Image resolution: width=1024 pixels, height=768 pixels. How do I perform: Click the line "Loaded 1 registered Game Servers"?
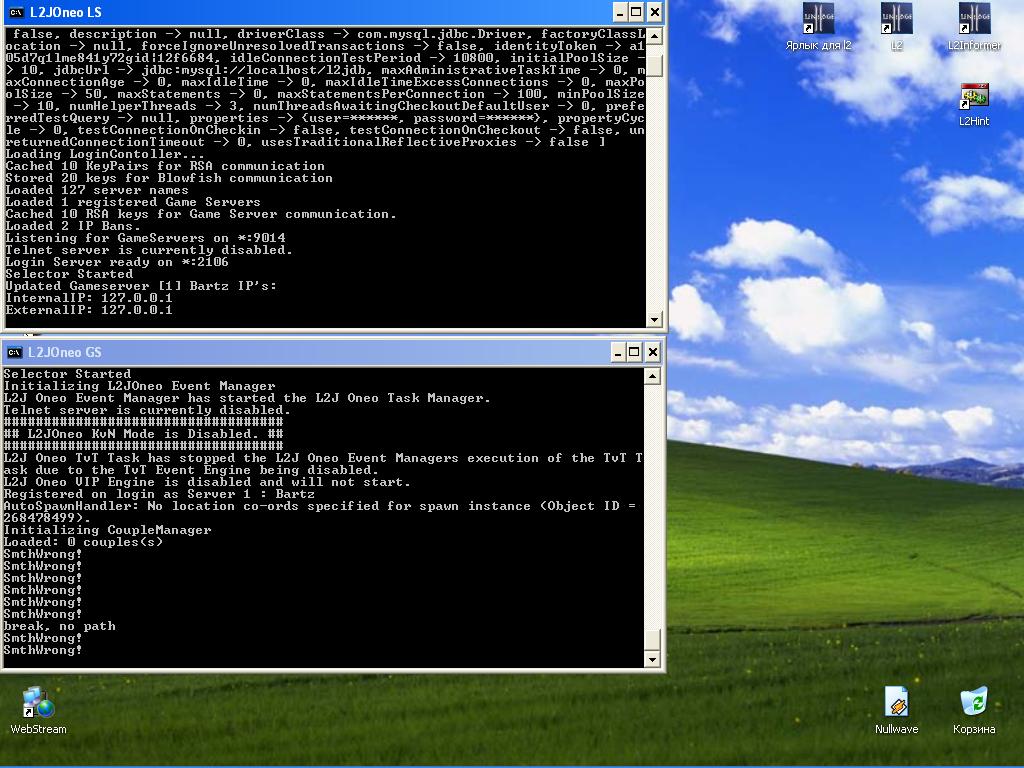click(x=133, y=202)
